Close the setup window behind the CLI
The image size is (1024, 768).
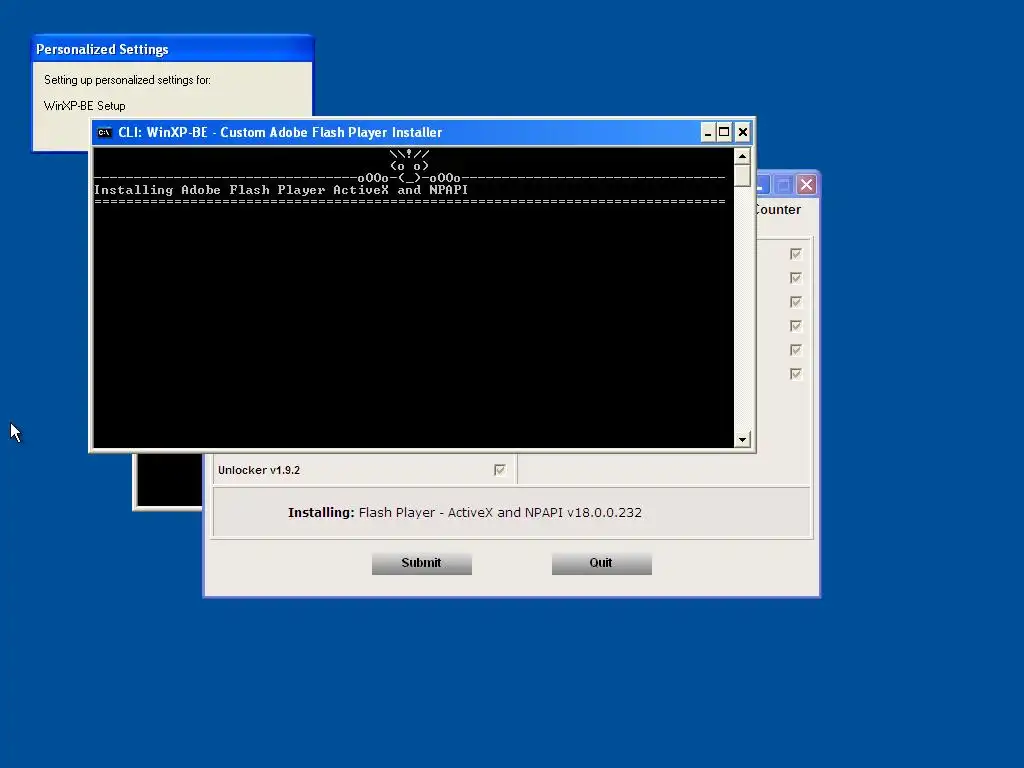[x=807, y=185]
